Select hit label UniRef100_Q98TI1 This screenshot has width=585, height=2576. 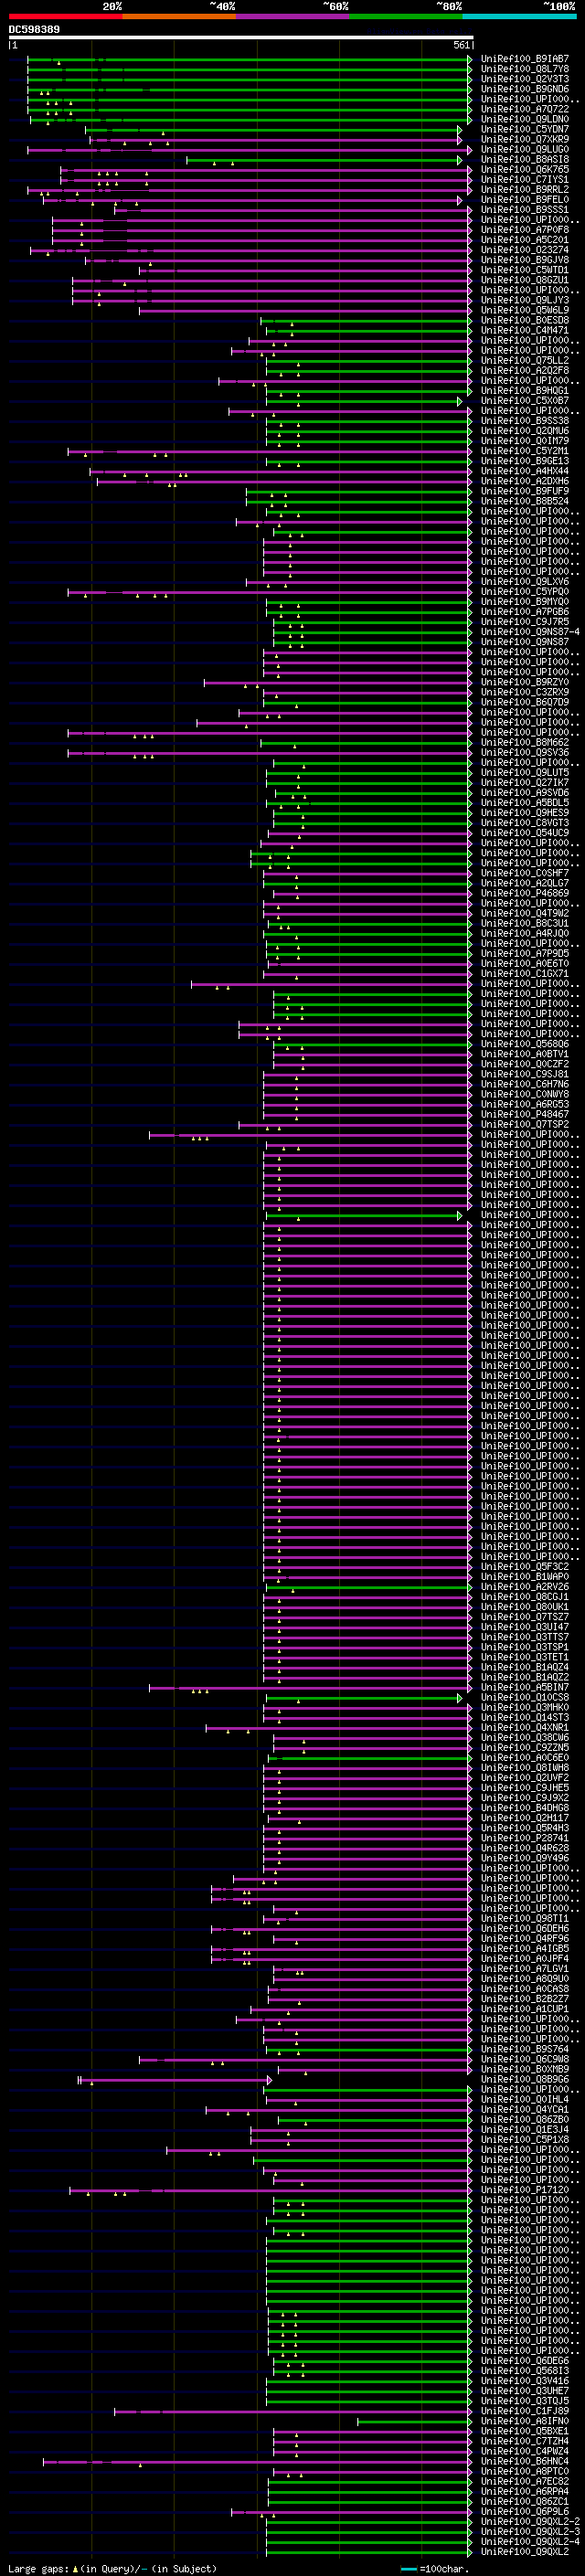525,1918
